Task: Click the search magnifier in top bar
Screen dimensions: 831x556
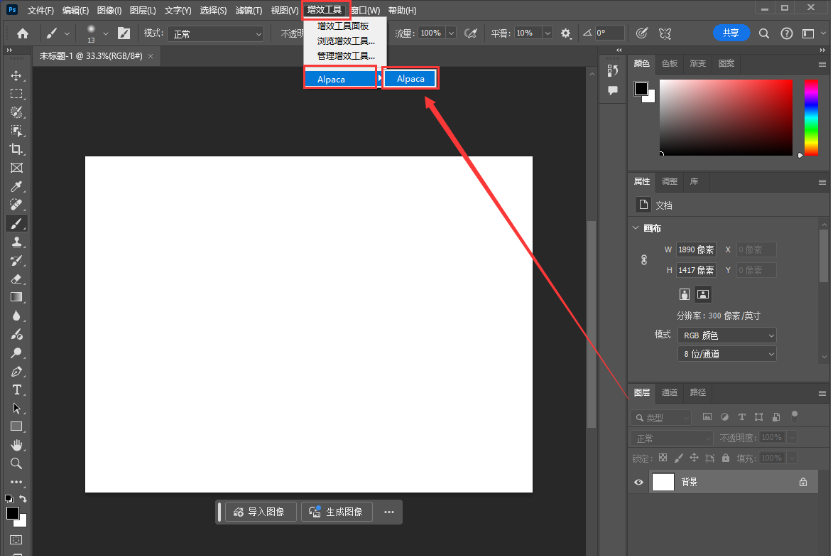Action: click(x=764, y=33)
